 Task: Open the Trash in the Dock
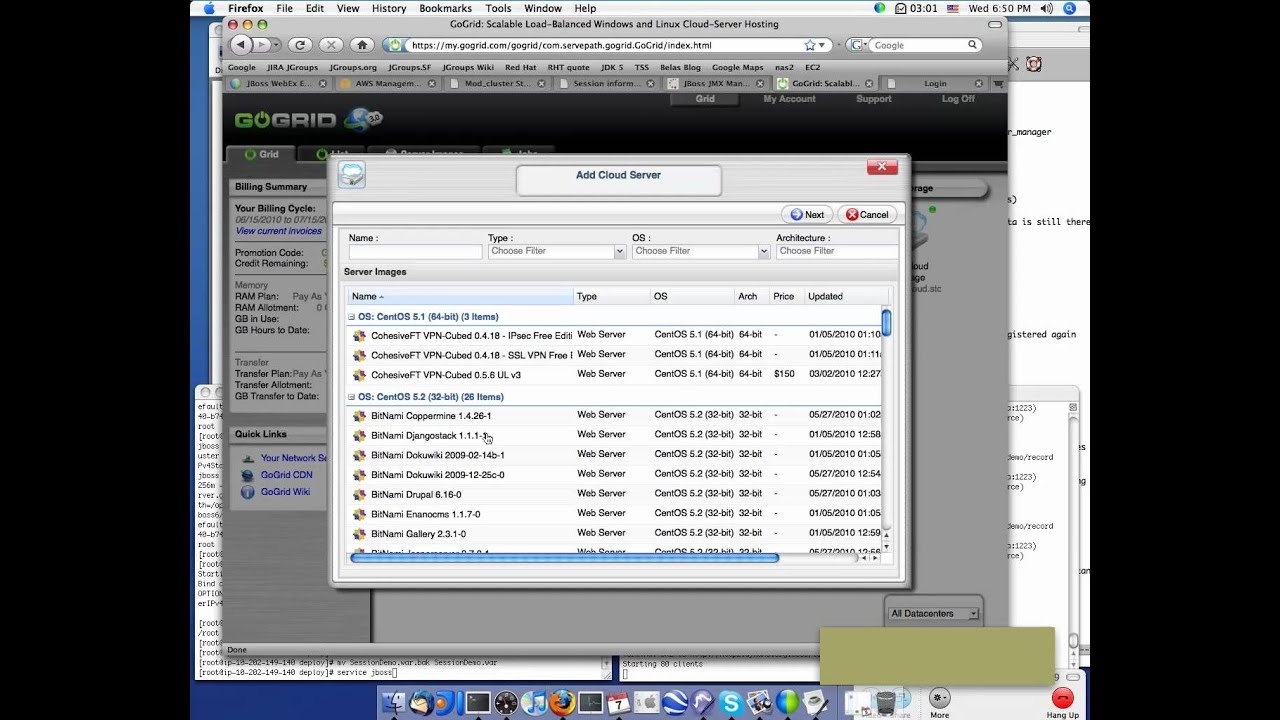pyautogui.click(x=885, y=703)
